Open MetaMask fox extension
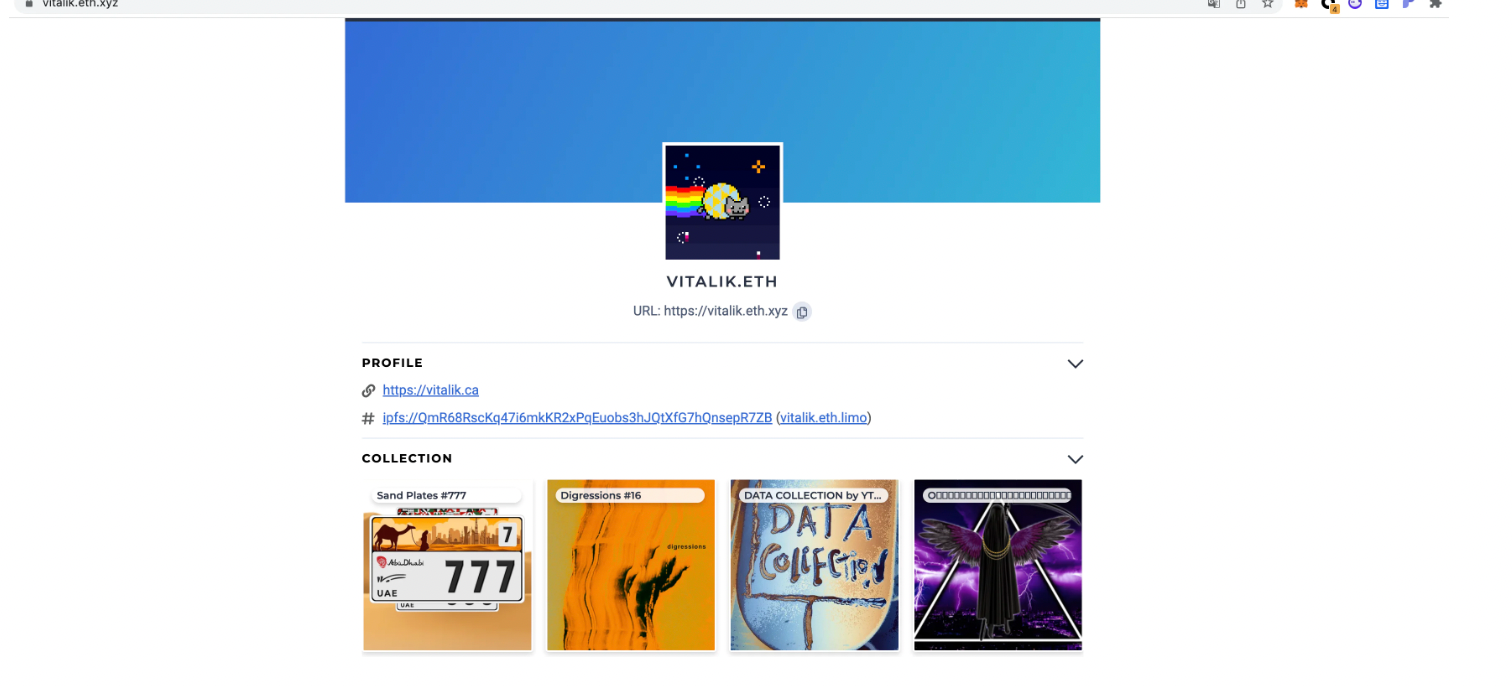 1301,4
